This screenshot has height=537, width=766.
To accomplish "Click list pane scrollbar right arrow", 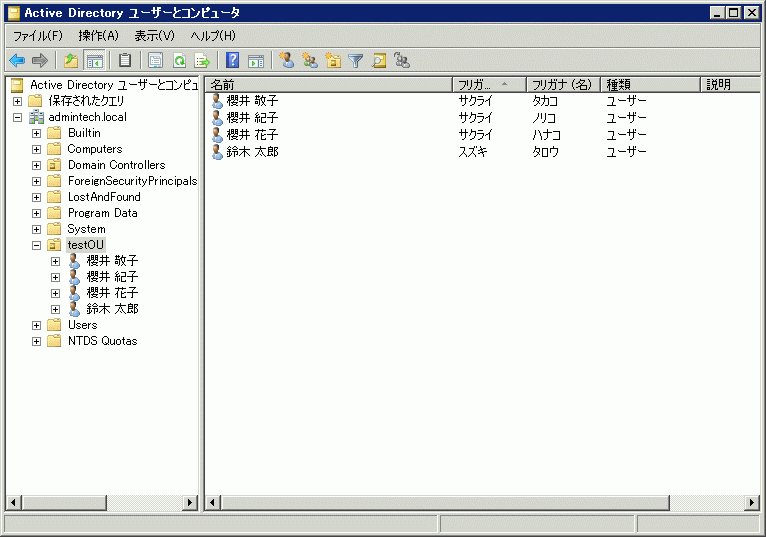I will [752, 502].
